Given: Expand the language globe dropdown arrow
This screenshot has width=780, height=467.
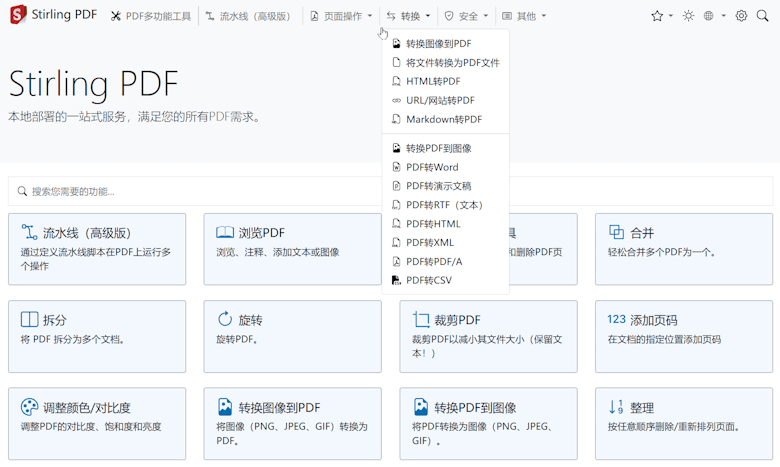Looking at the screenshot, I should pos(723,16).
